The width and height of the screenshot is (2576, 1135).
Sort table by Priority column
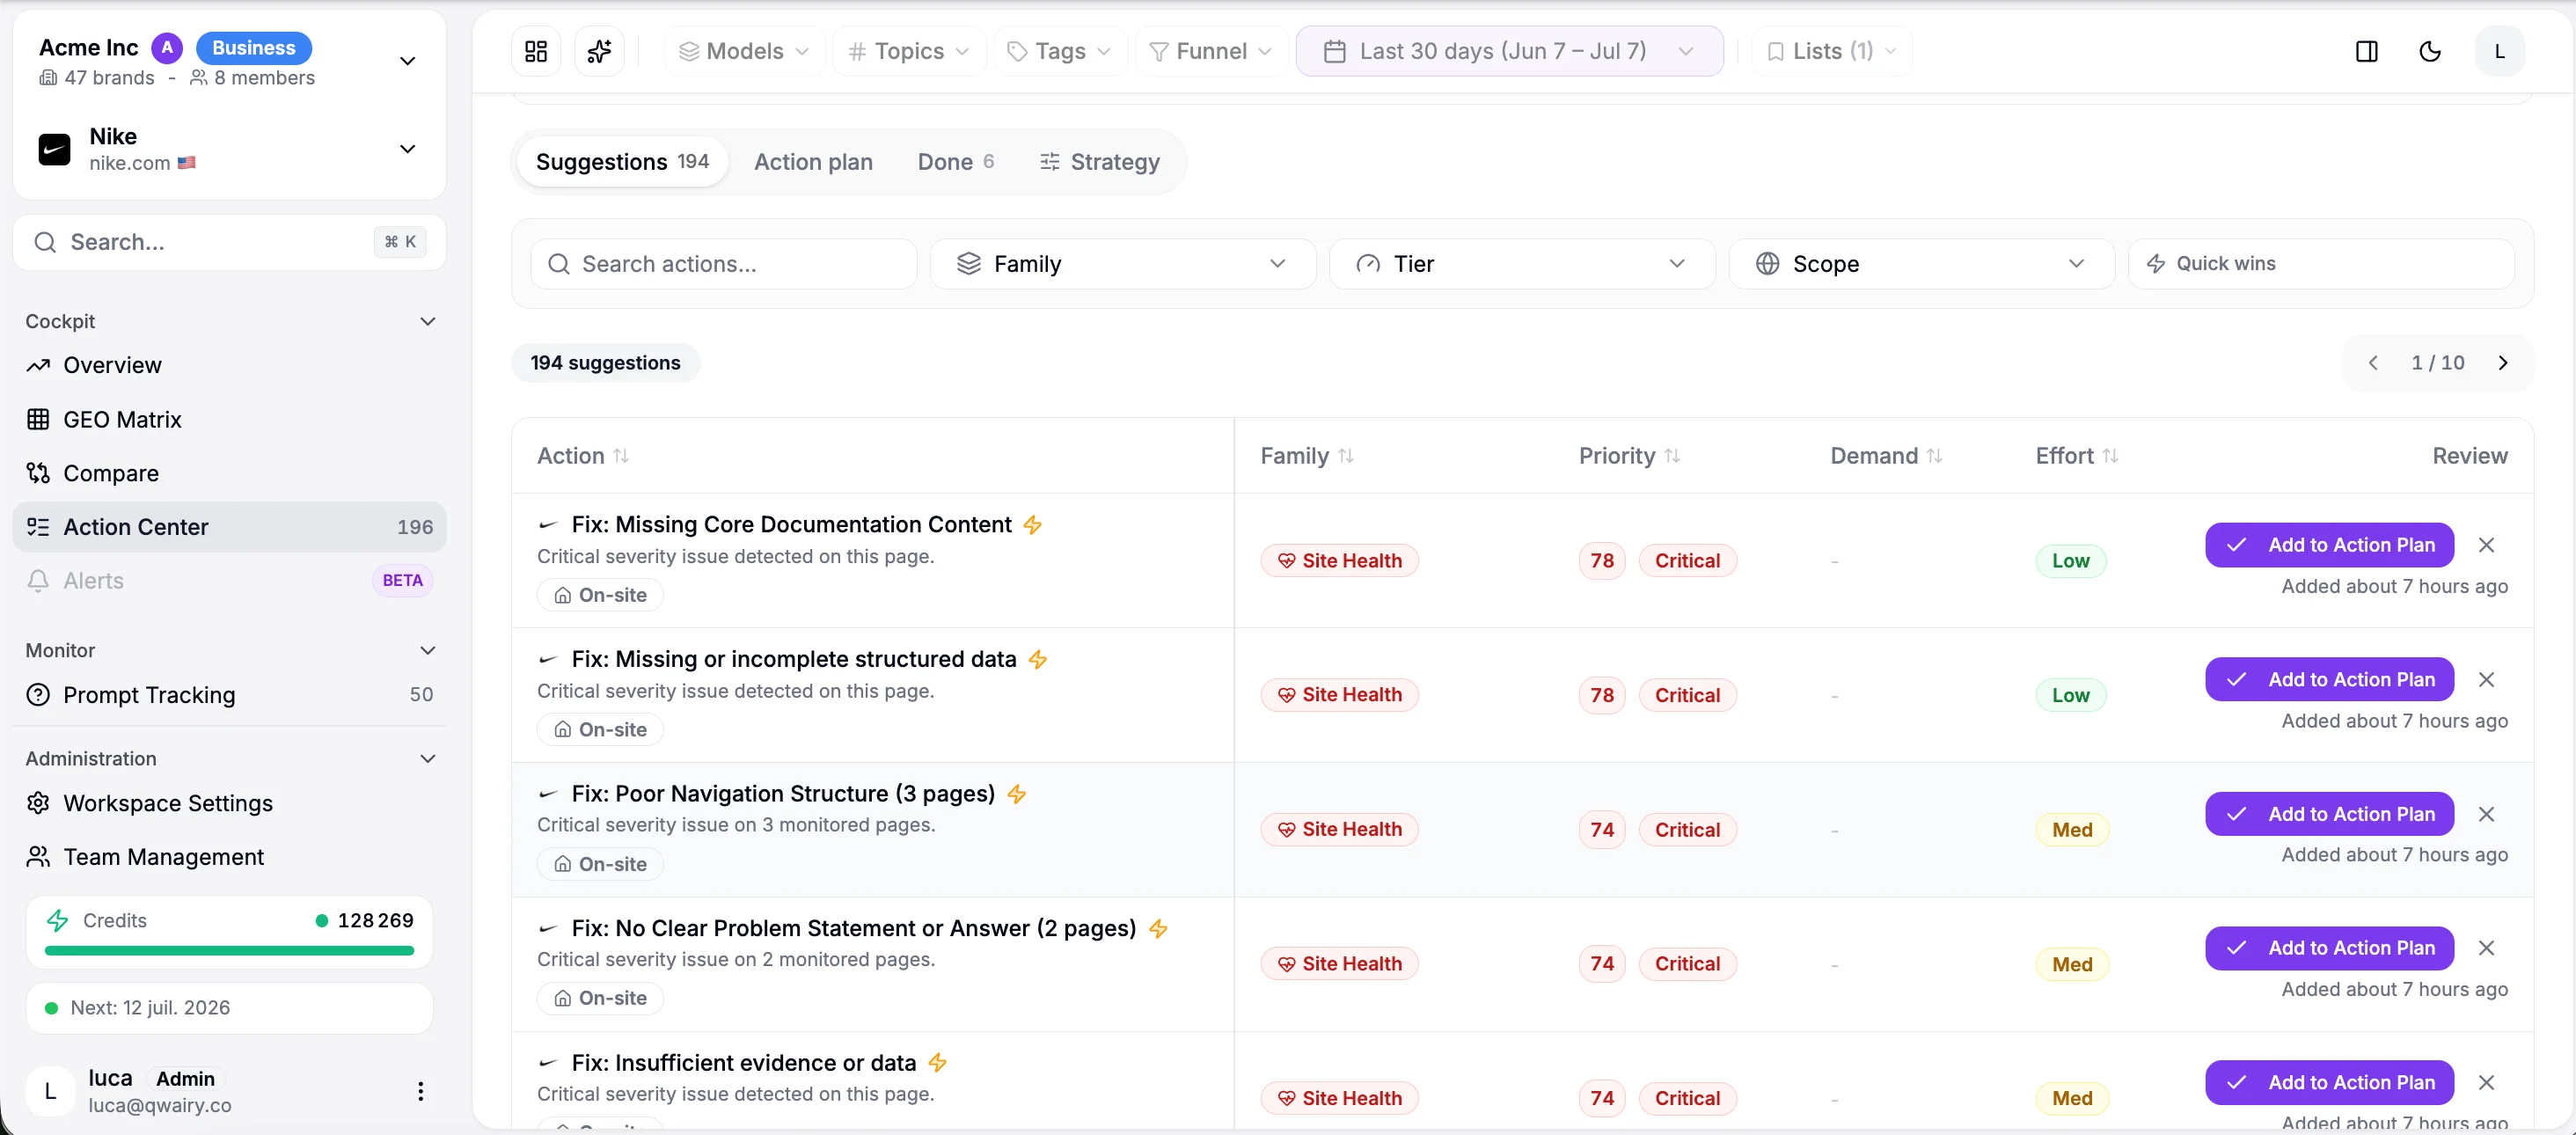[x=1629, y=456]
